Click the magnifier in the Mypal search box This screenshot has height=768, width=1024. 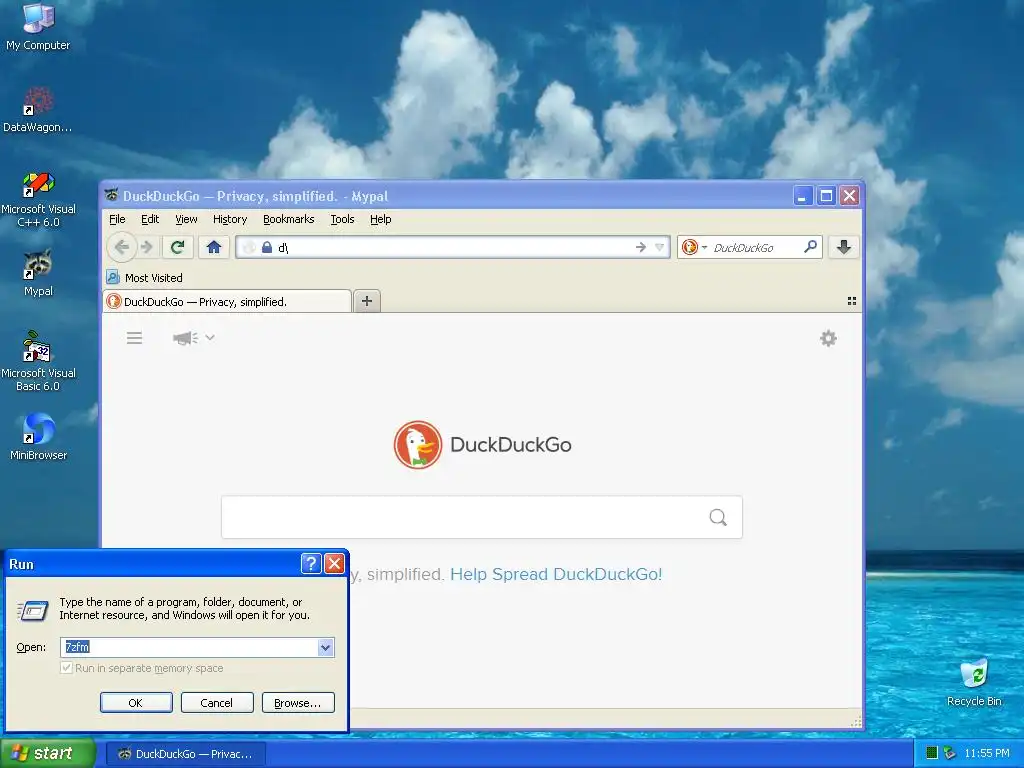coord(810,247)
